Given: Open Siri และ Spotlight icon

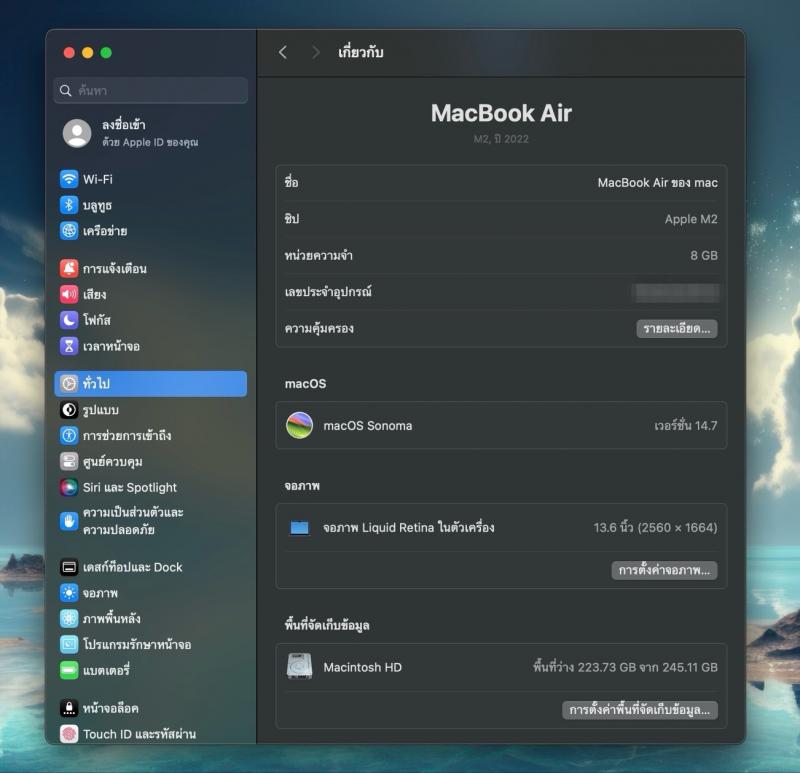Looking at the screenshot, I should 69,487.
